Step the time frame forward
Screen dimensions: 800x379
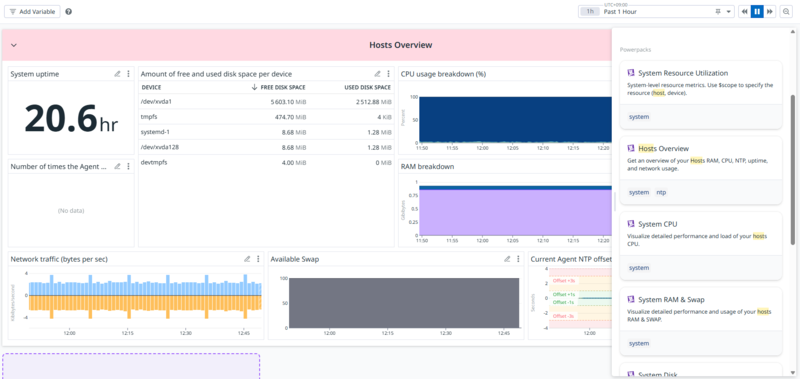770,11
